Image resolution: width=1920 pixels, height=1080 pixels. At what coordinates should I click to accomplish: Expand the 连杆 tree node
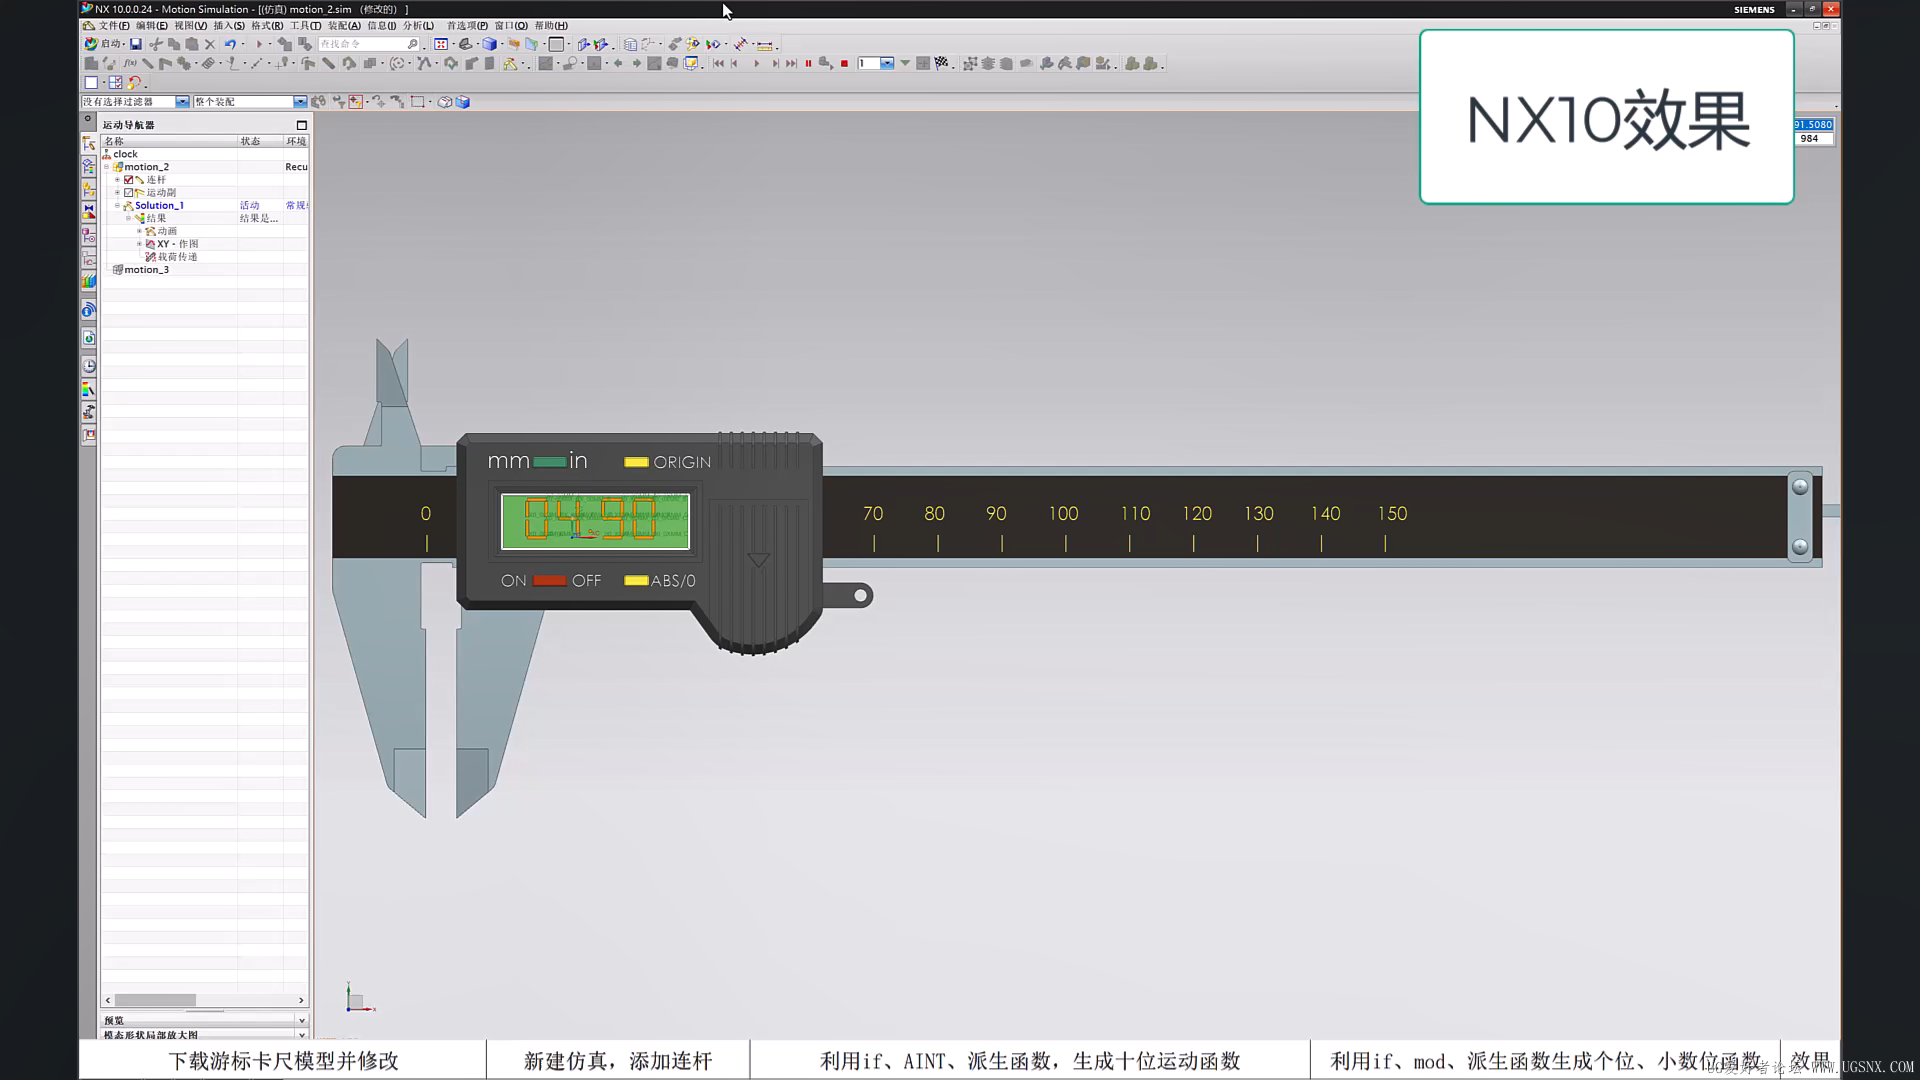click(117, 180)
